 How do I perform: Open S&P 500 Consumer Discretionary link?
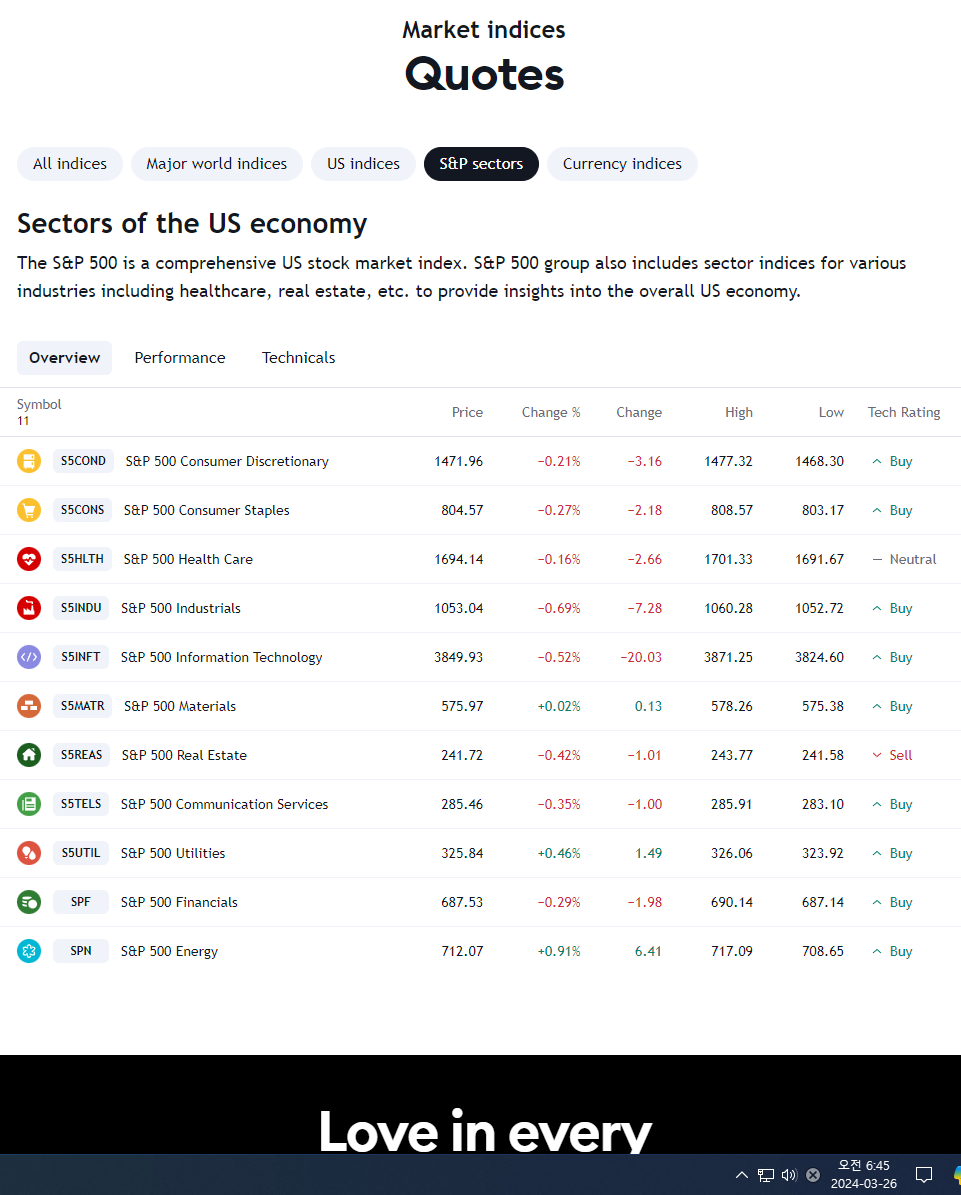click(x=227, y=461)
